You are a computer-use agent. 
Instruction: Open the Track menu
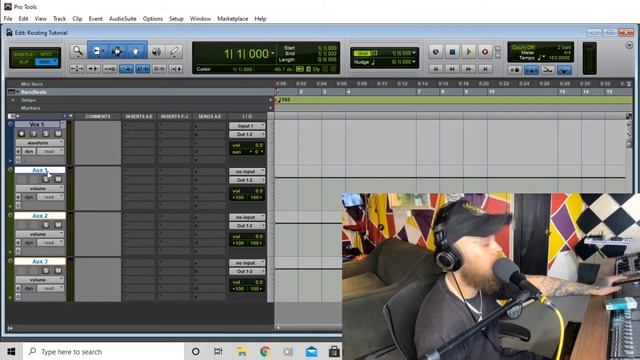59,19
